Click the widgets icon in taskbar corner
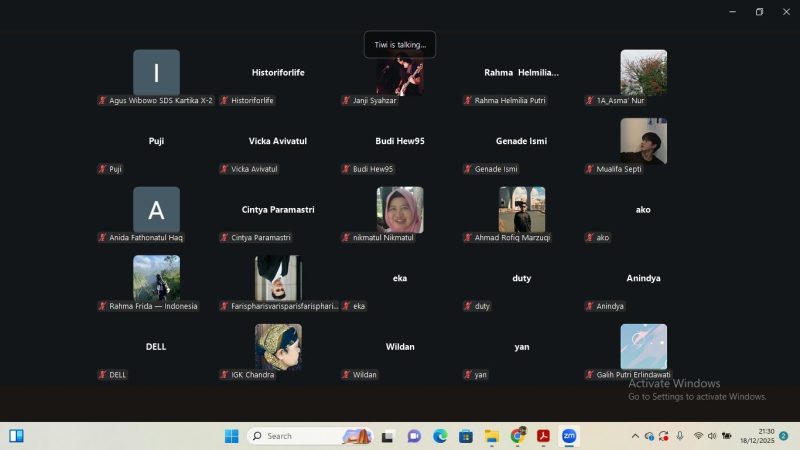The width and height of the screenshot is (800, 450). point(16,436)
